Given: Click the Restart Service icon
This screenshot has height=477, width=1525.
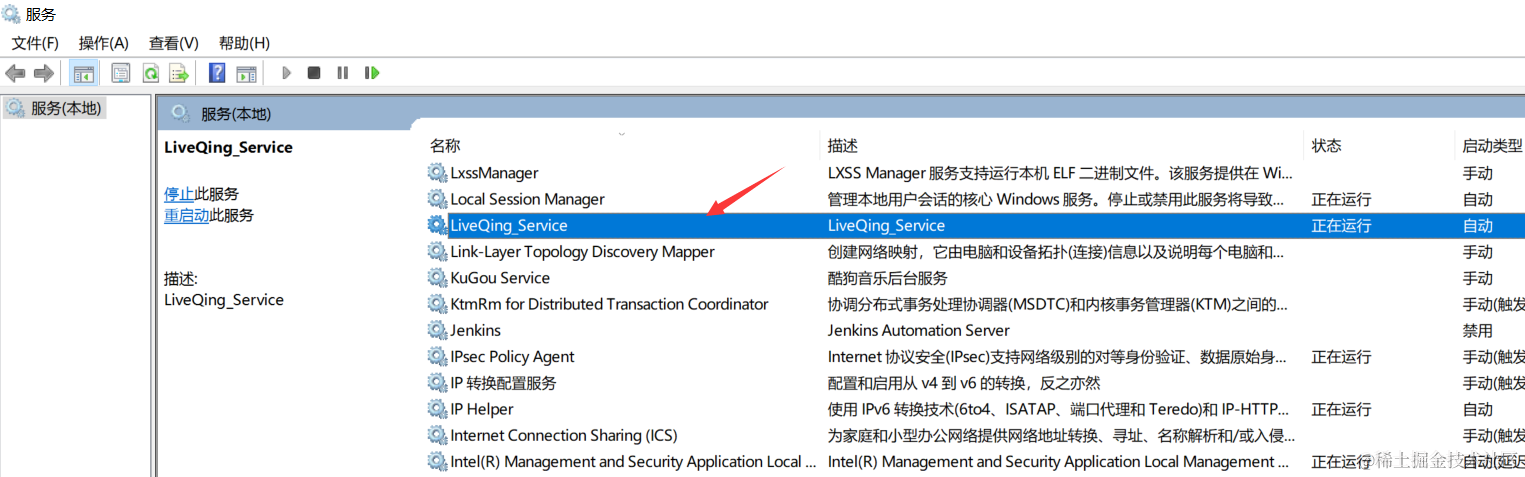Looking at the screenshot, I should click(372, 73).
